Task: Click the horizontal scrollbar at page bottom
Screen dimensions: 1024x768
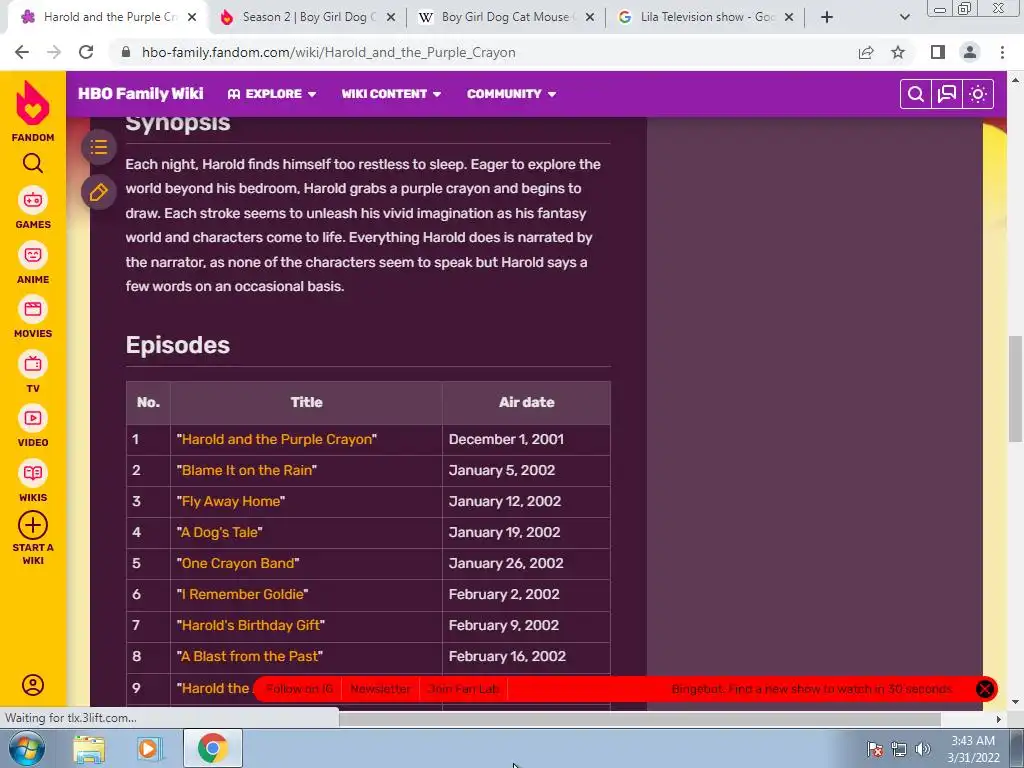Action: tap(640, 718)
